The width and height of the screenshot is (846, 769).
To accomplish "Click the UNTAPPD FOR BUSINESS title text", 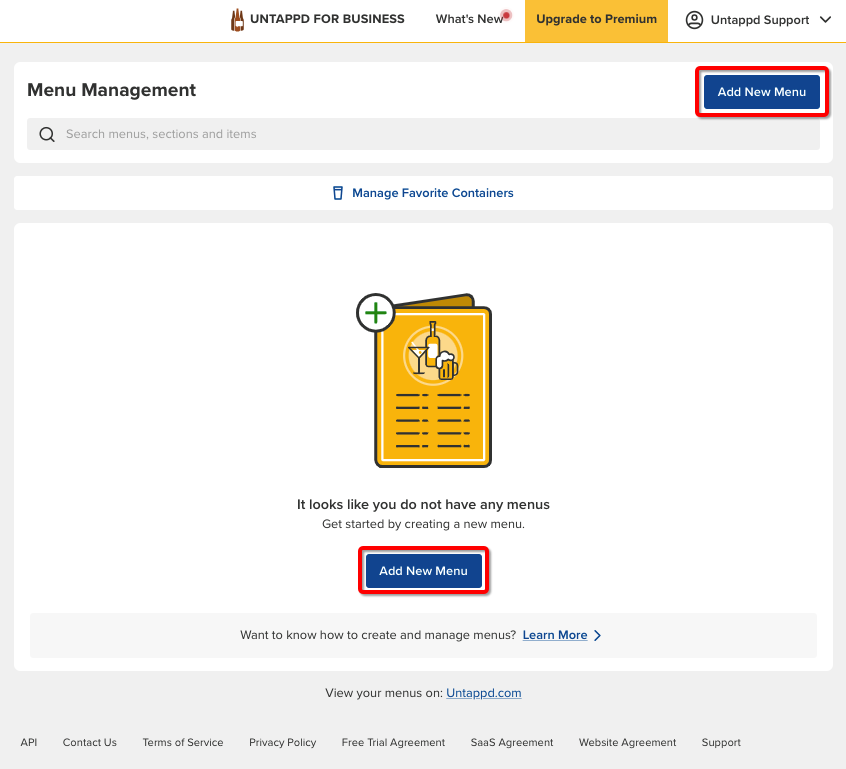I will [x=327, y=19].
